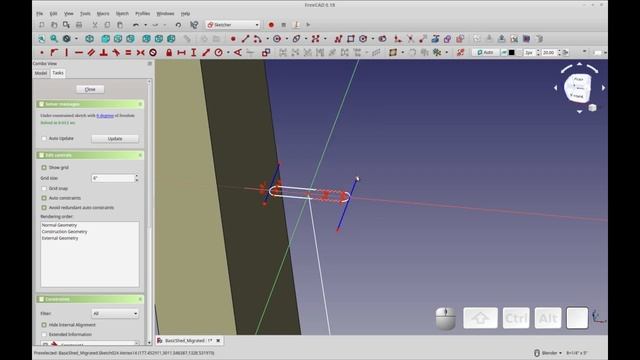Viewport: 640px width, 360px height.
Task: Collapse the Edit controls section
Action: coord(140,155)
